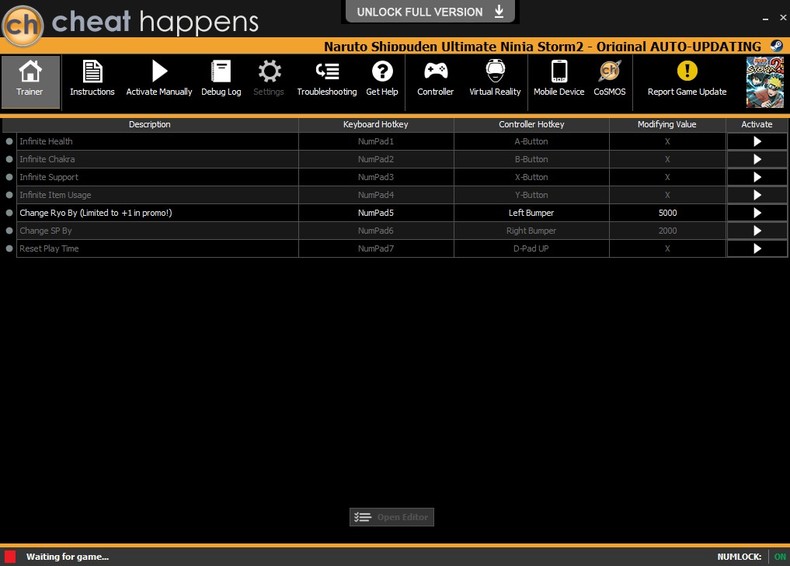Toggle the Change SP By status dot
The width and height of the screenshot is (790, 566).
(9, 231)
